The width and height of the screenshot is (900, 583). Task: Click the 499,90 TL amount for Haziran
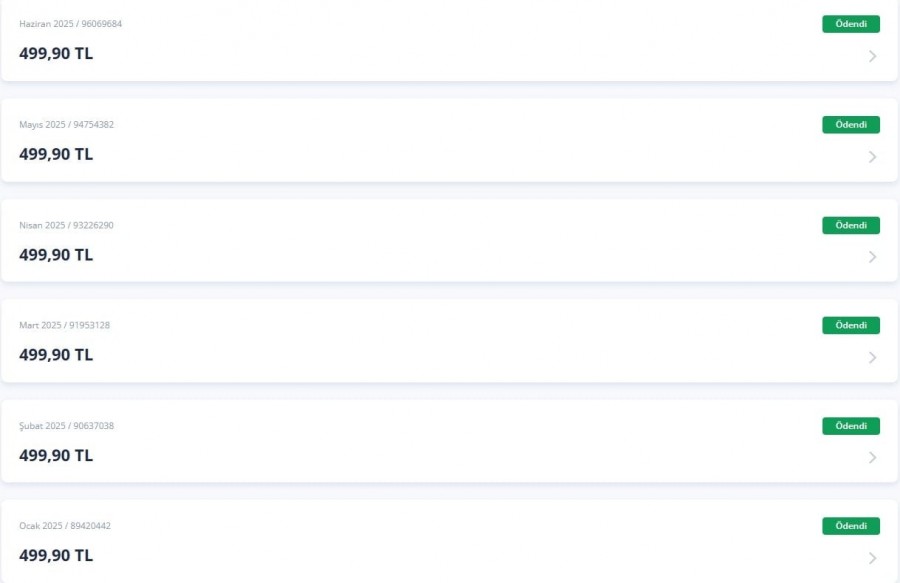[56, 53]
